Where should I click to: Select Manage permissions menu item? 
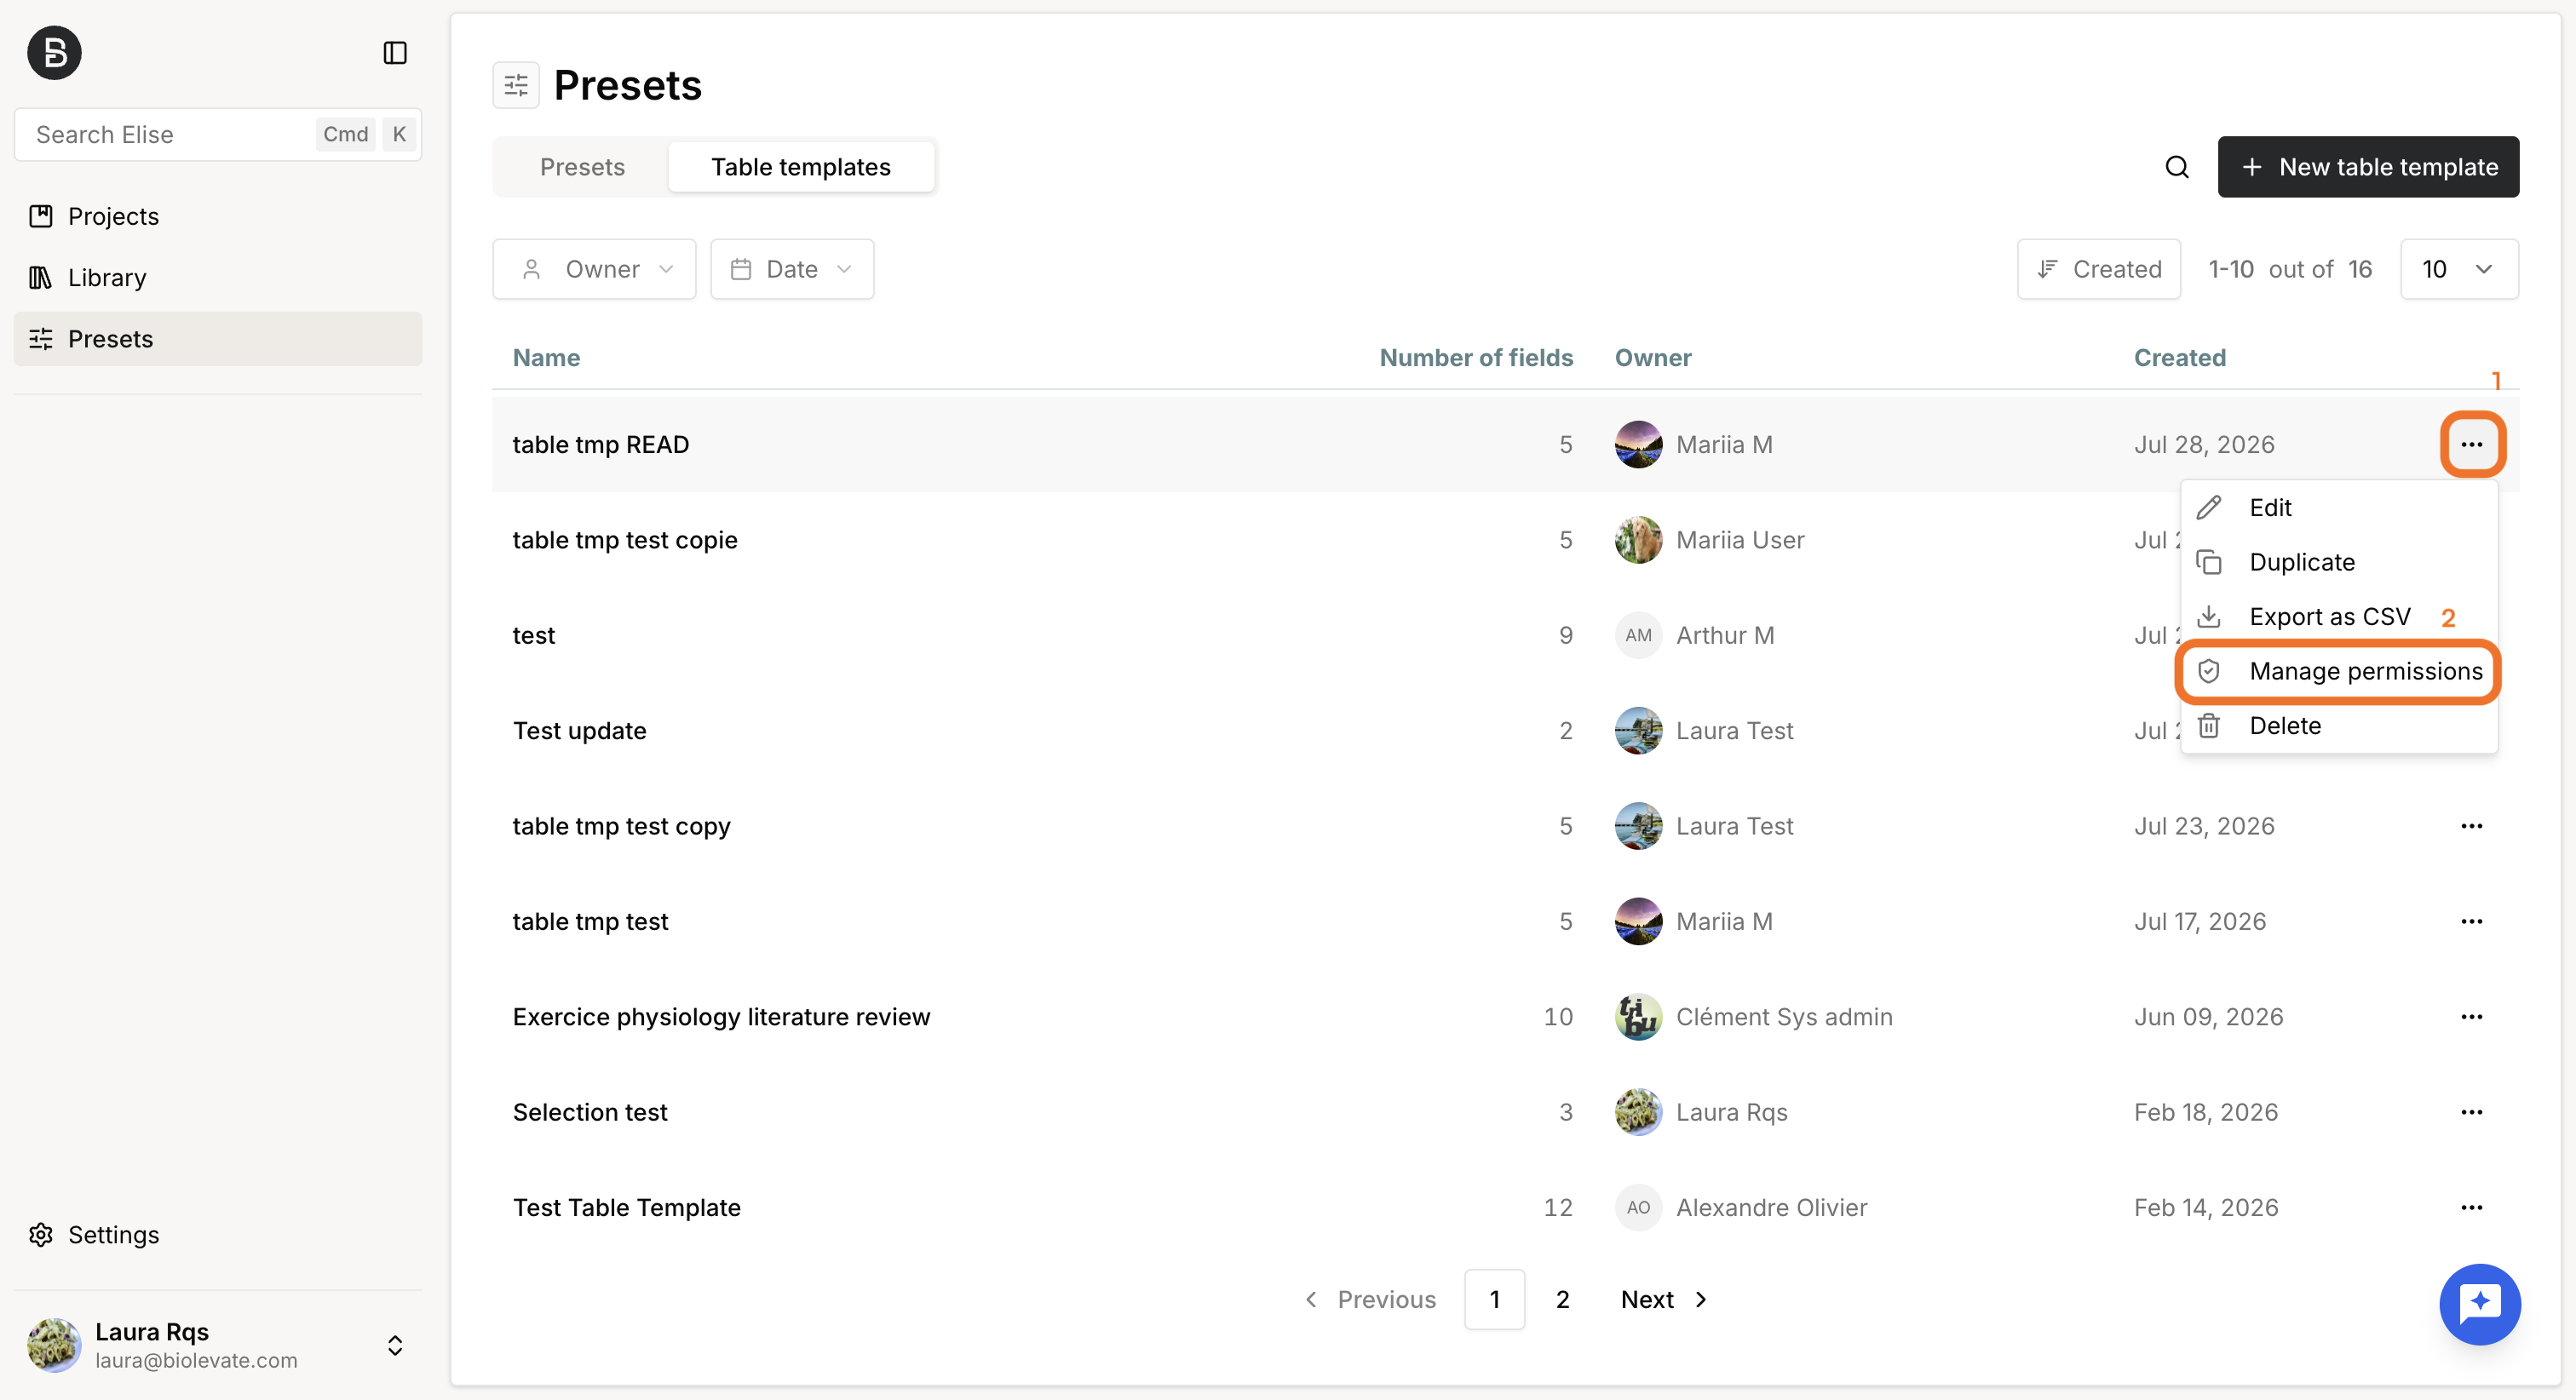coord(2339,671)
